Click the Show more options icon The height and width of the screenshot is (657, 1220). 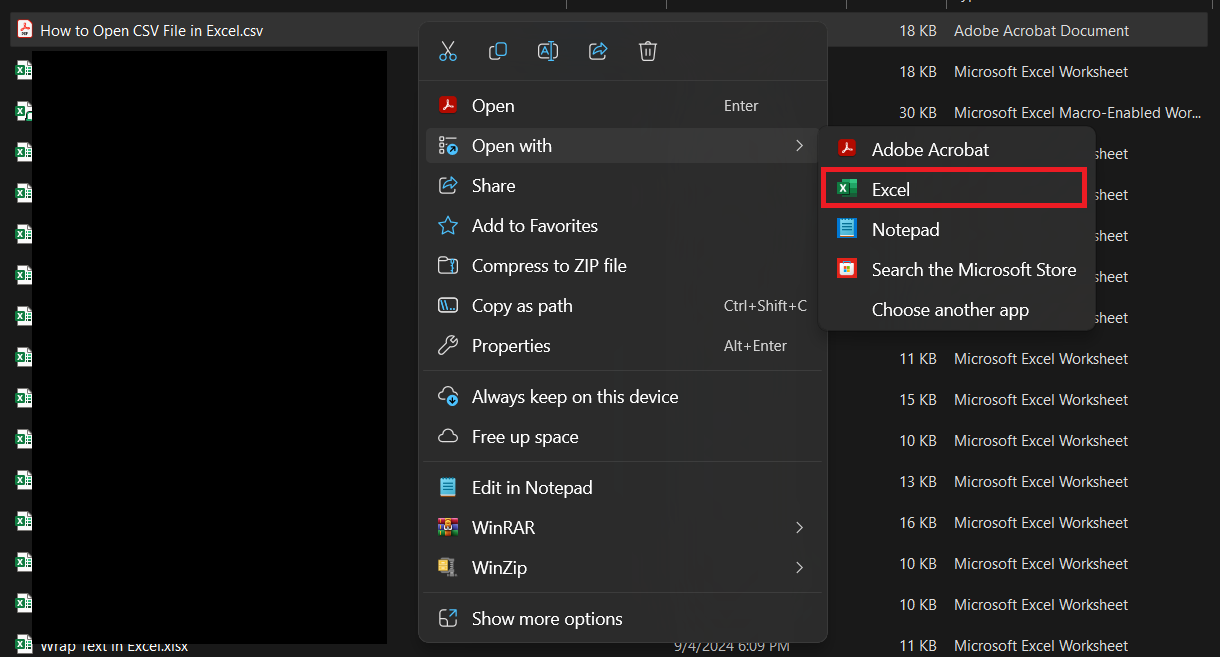click(x=448, y=619)
